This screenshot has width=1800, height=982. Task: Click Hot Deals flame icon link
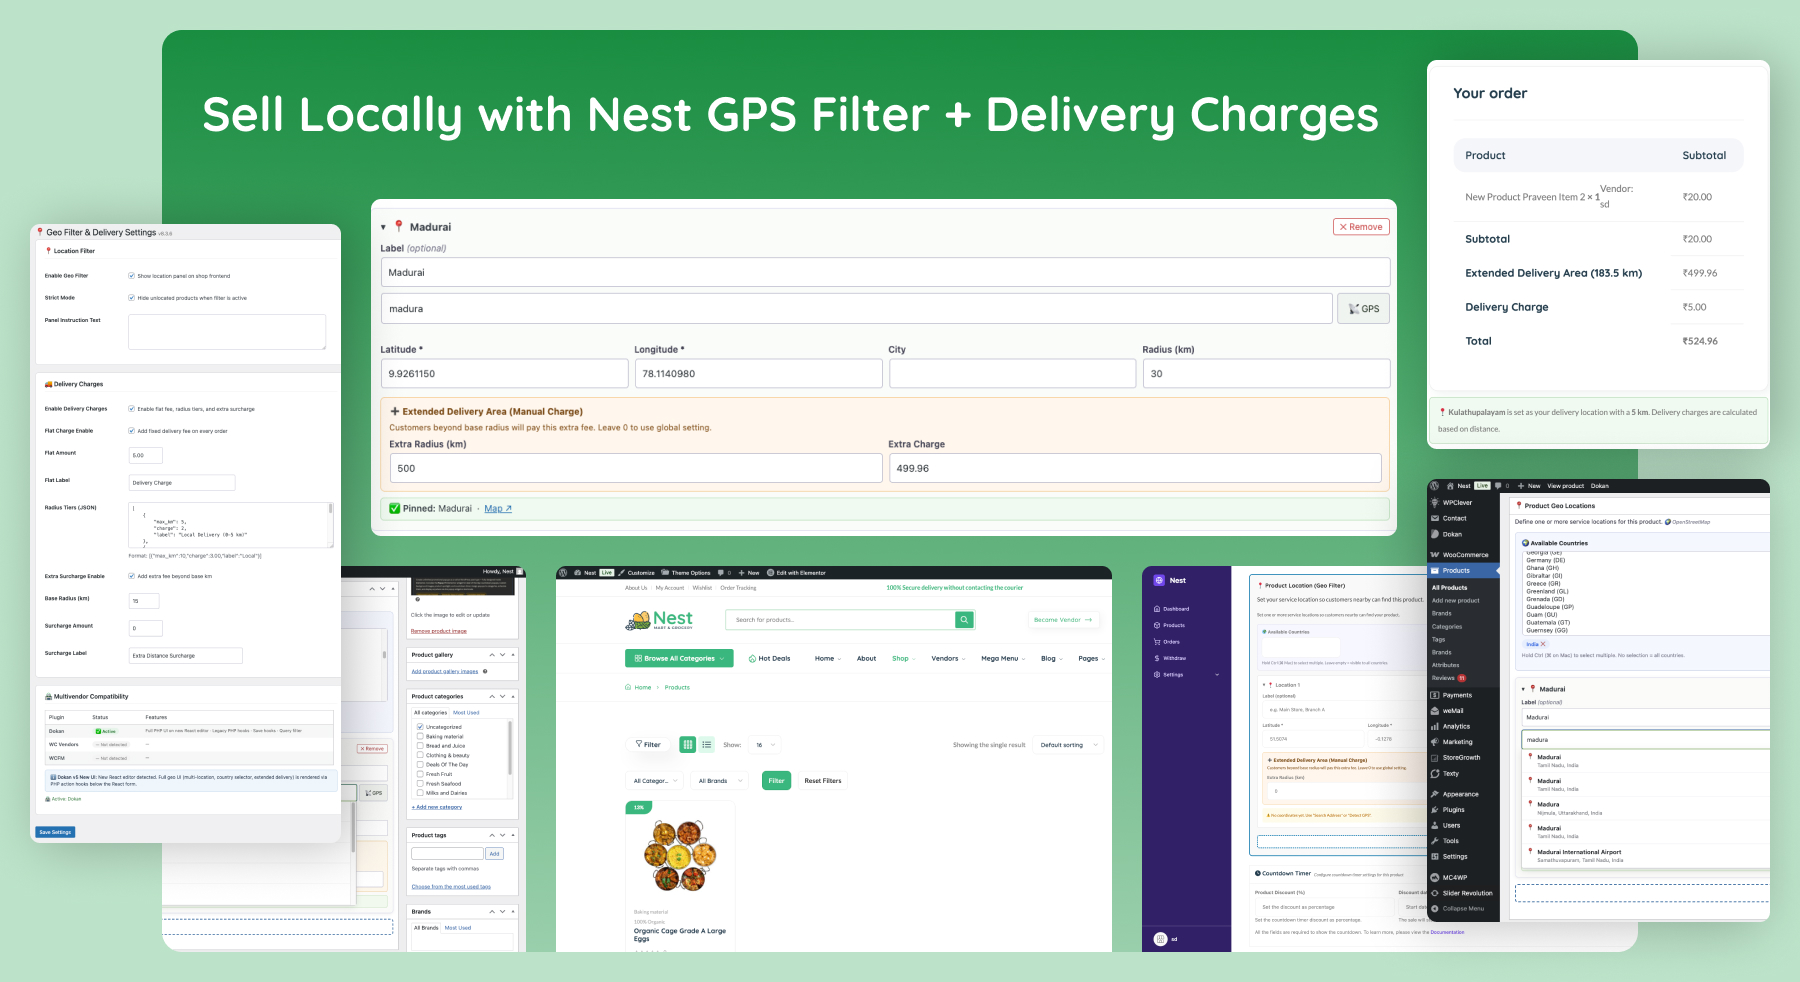point(770,659)
